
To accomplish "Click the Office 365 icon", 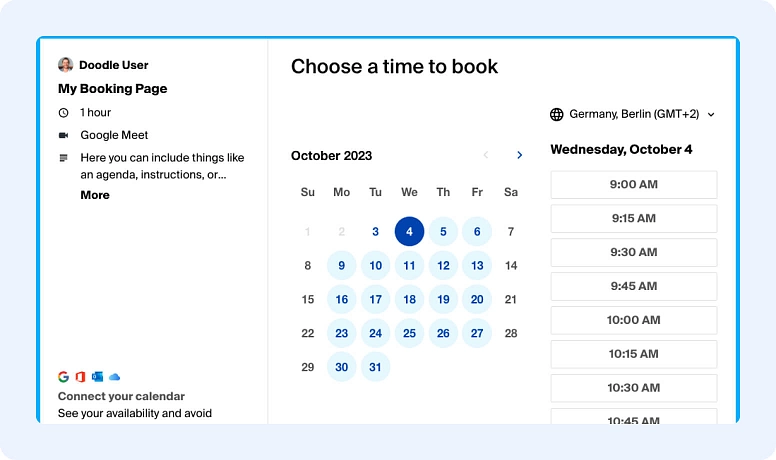I will pyautogui.click(x=80, y=377).
